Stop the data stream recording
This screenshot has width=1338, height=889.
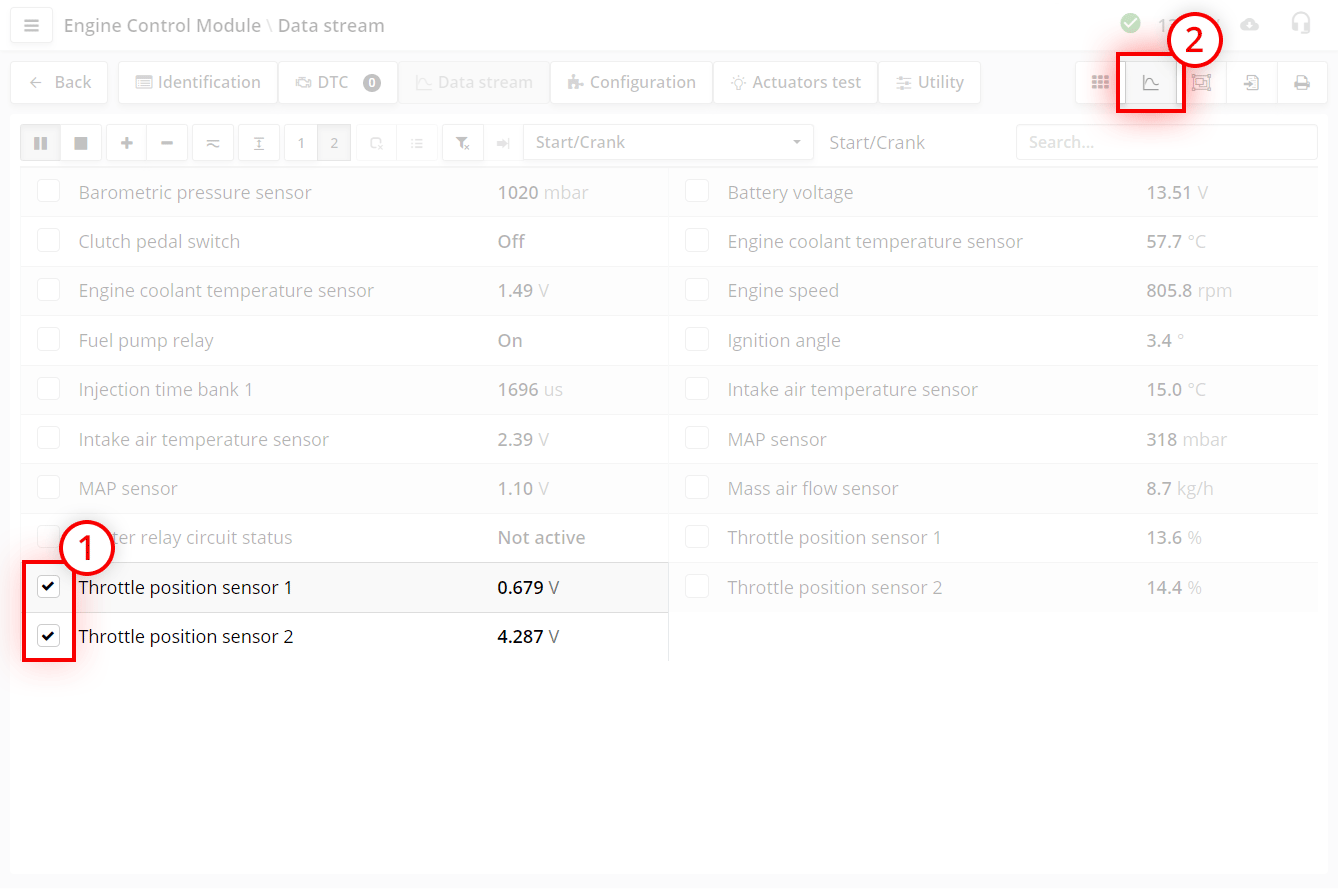coord(81,142)
